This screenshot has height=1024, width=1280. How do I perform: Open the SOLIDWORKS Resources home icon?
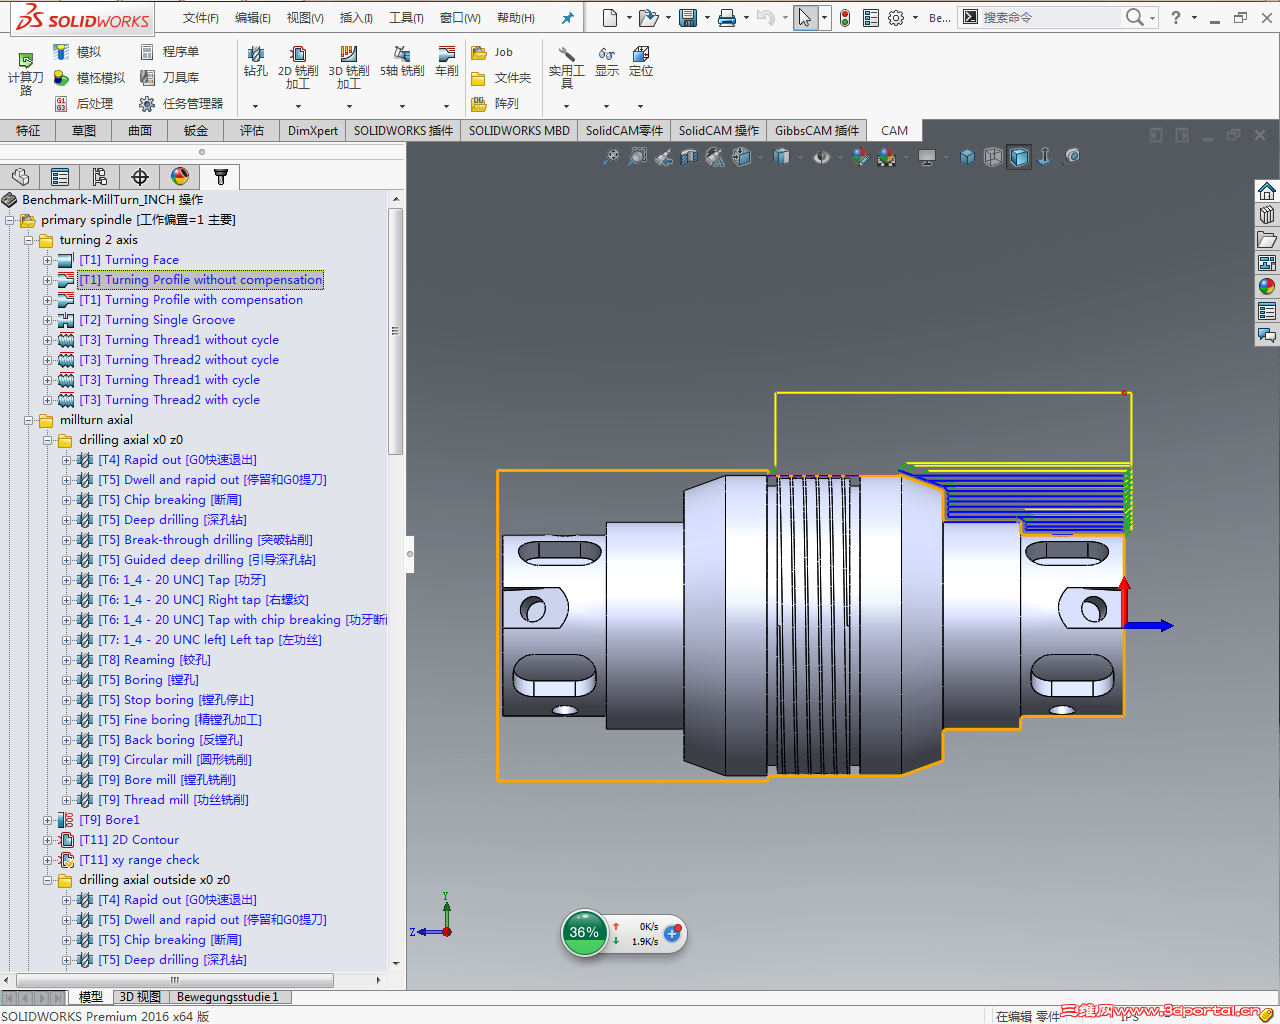pos(1267,191)
